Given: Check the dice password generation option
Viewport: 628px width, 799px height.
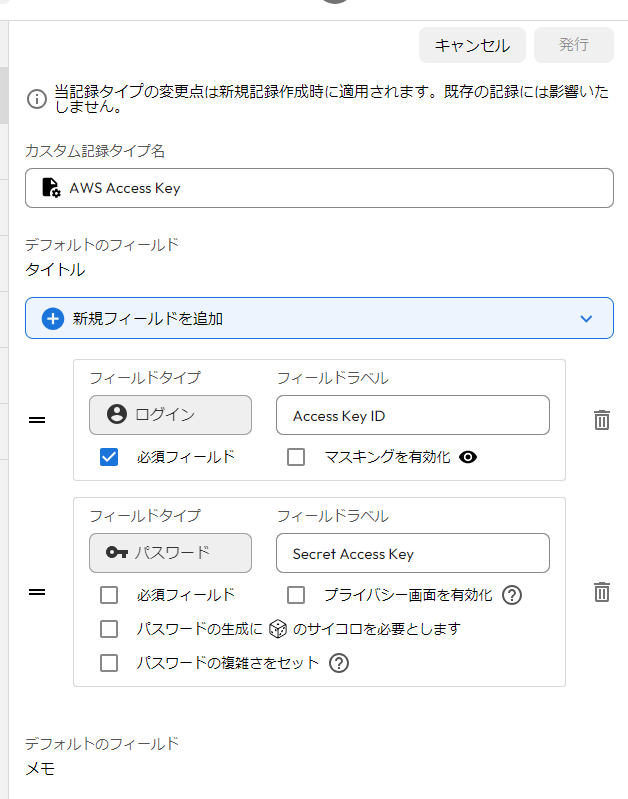Looking at the screenshot, I should coord(109,629).
